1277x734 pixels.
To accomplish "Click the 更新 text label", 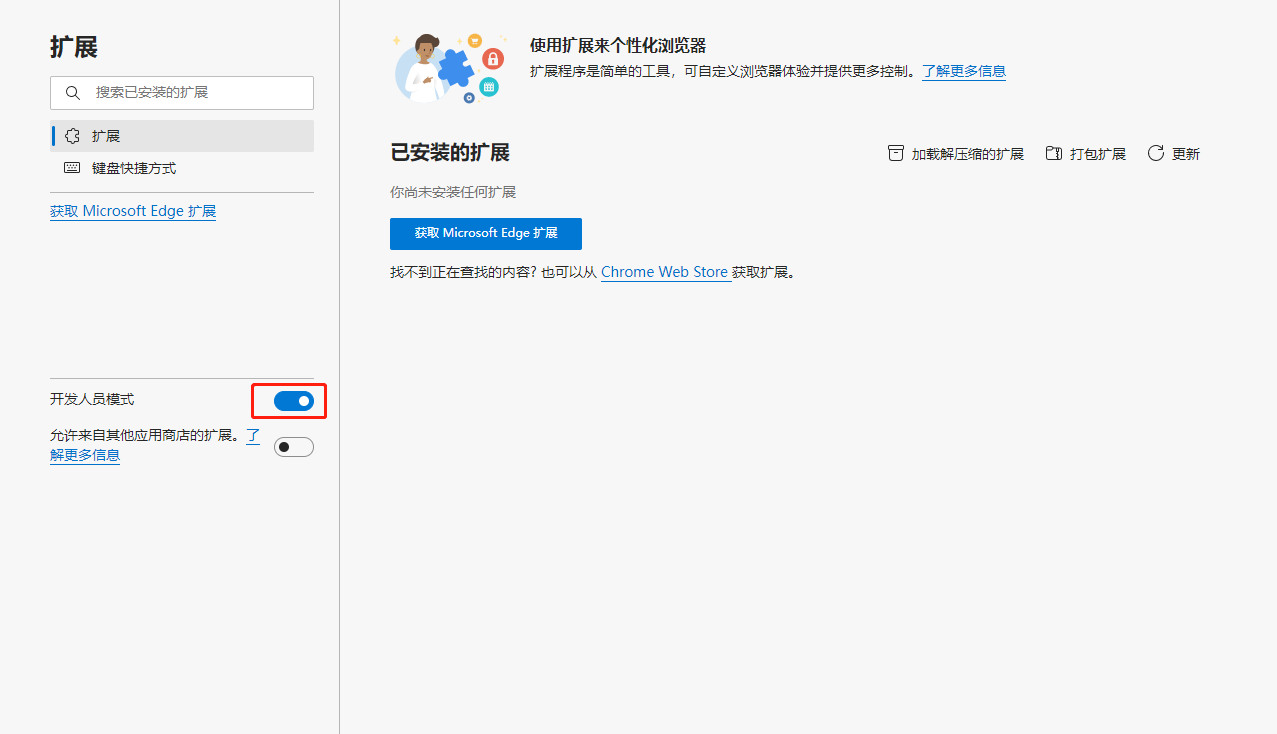I will pos(1186,154).
